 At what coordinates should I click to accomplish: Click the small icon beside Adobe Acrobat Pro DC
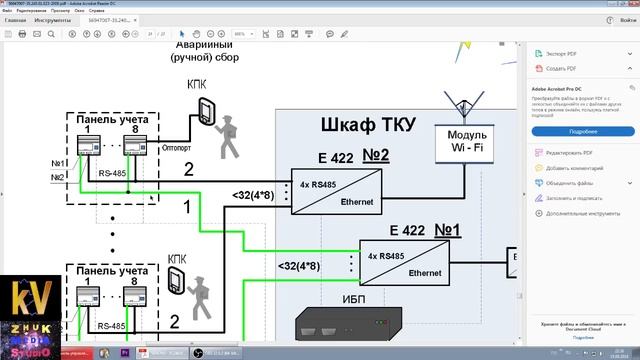pyautogui.click(x=632, y=88)
